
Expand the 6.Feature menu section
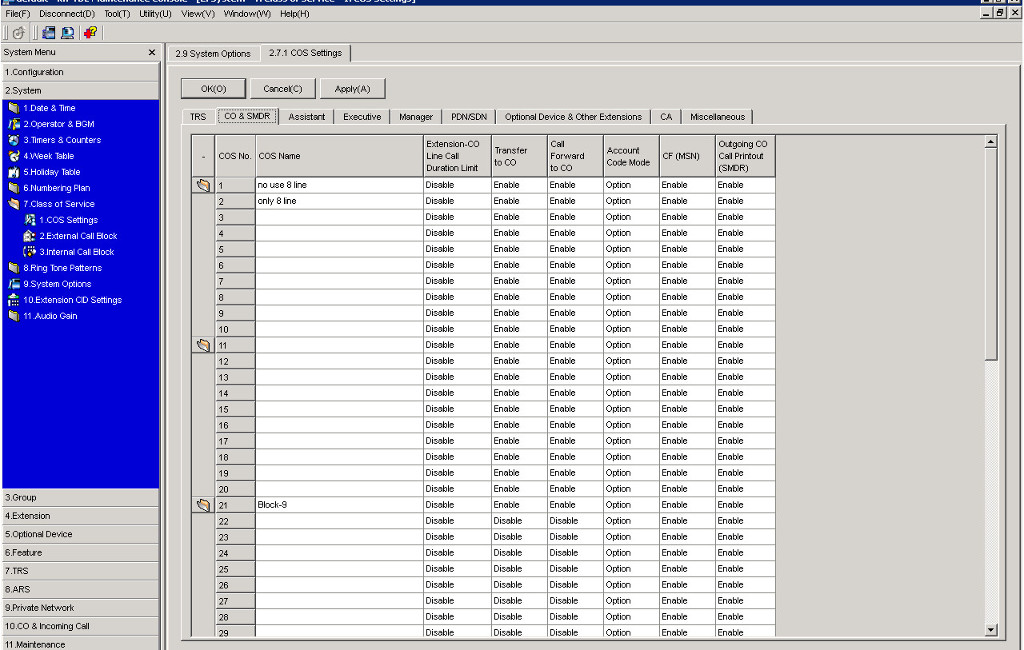(x=80, y=552)
